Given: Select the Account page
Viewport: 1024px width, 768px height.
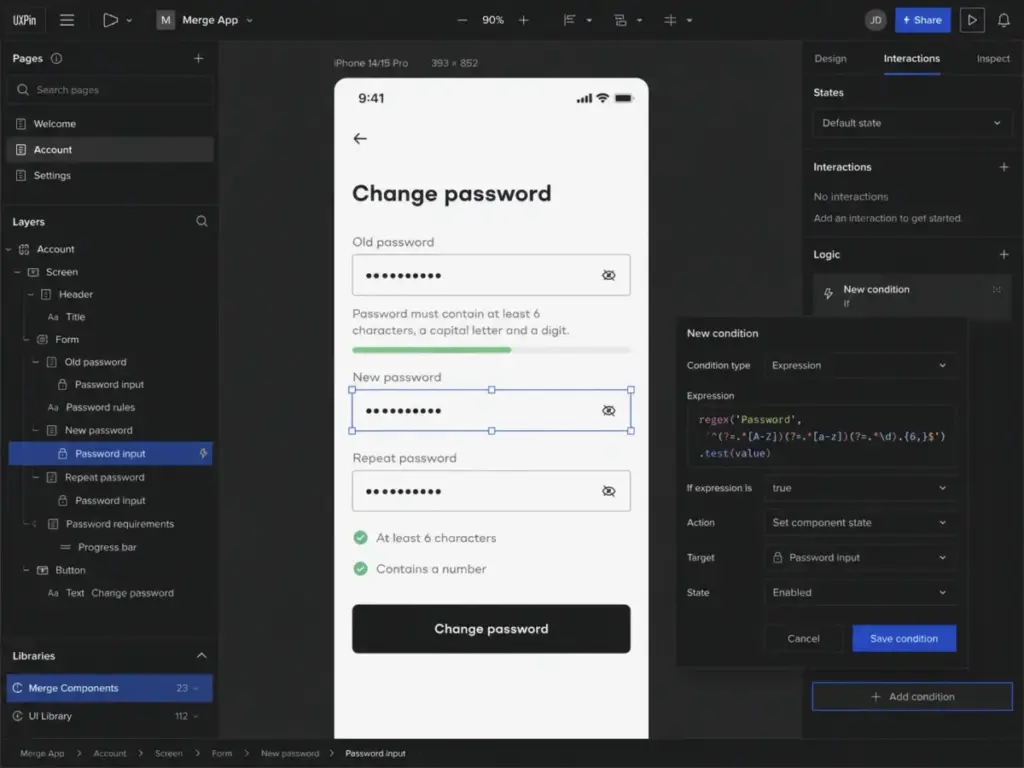Looking at the screenshot, I should pos(110,150).
